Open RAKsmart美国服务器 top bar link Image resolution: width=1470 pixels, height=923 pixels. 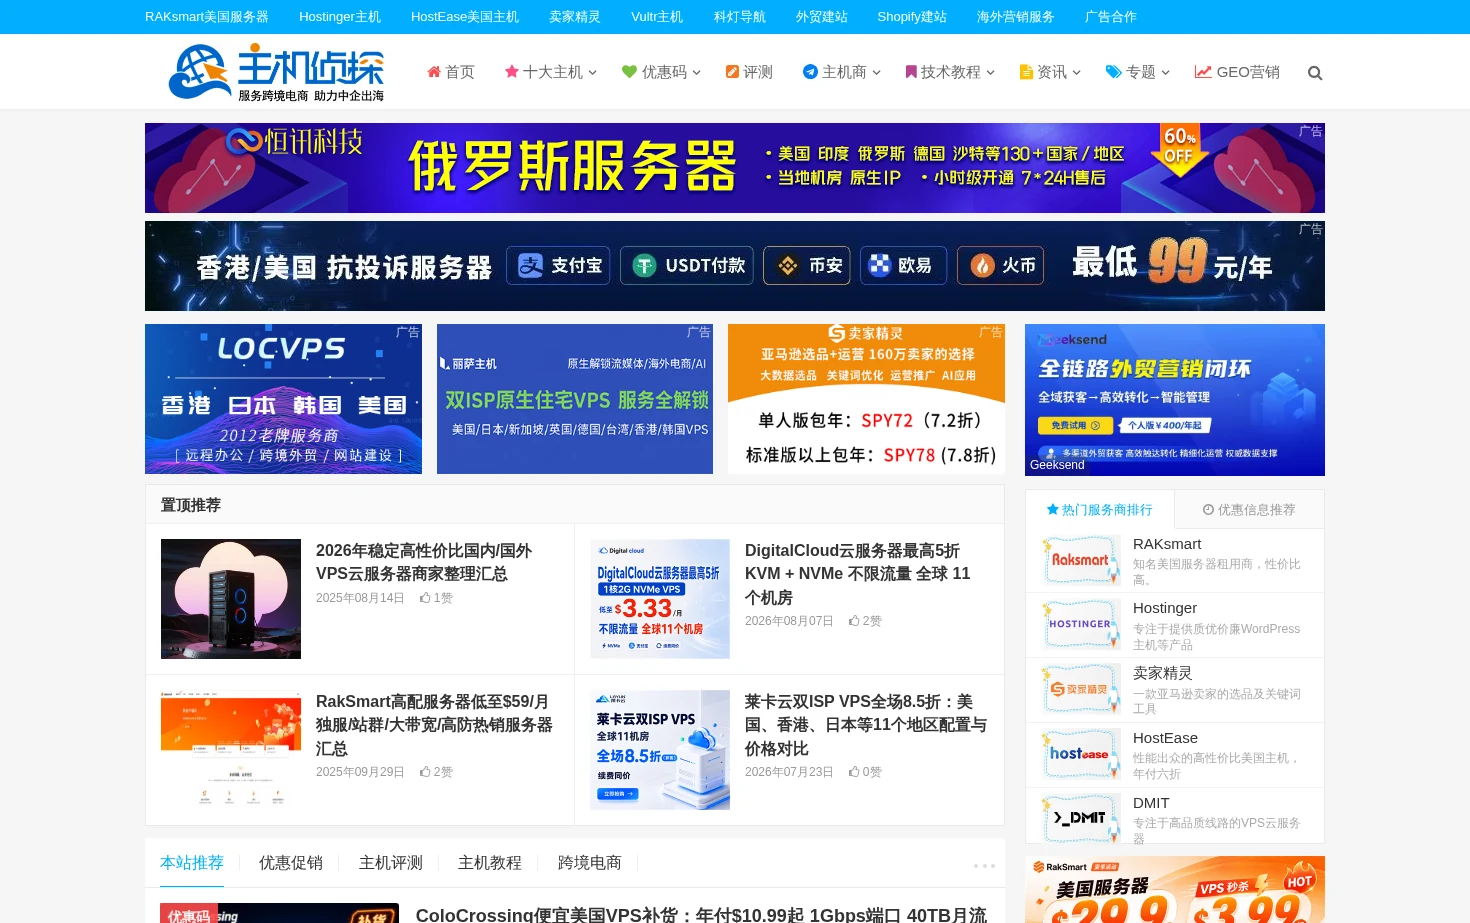pos(207,17)
